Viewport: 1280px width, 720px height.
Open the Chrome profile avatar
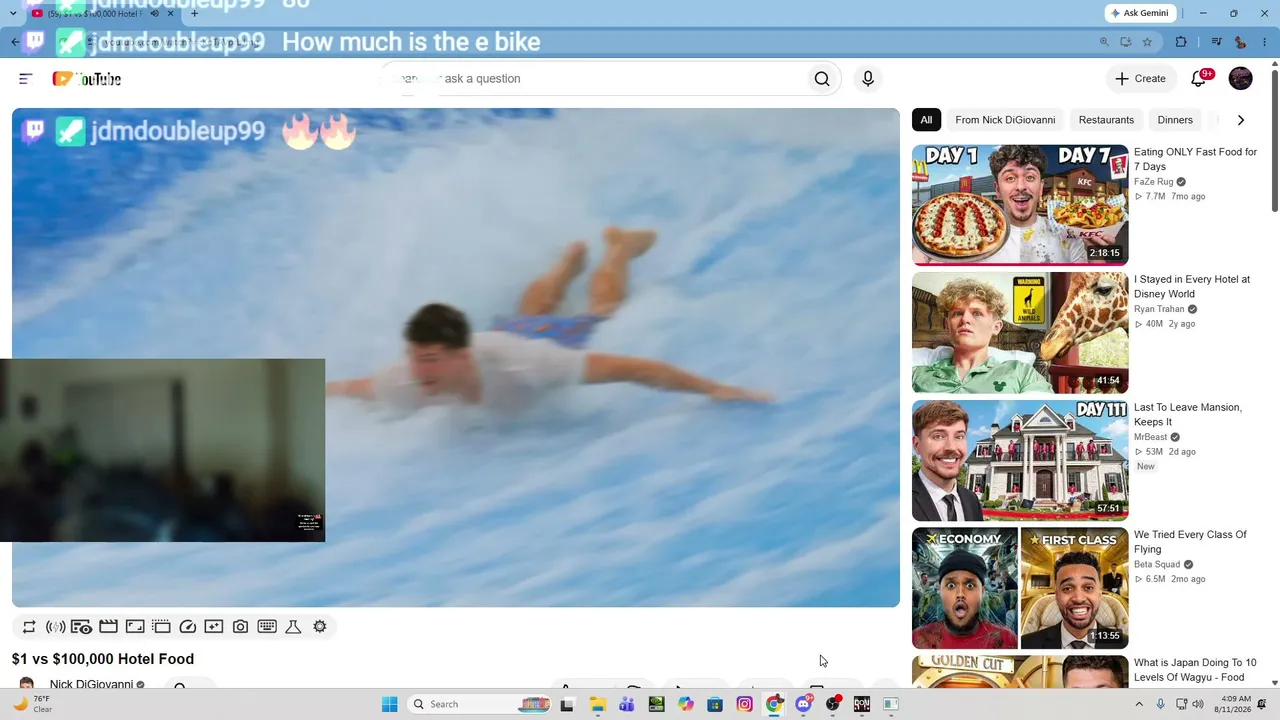tap(1240, 42)
